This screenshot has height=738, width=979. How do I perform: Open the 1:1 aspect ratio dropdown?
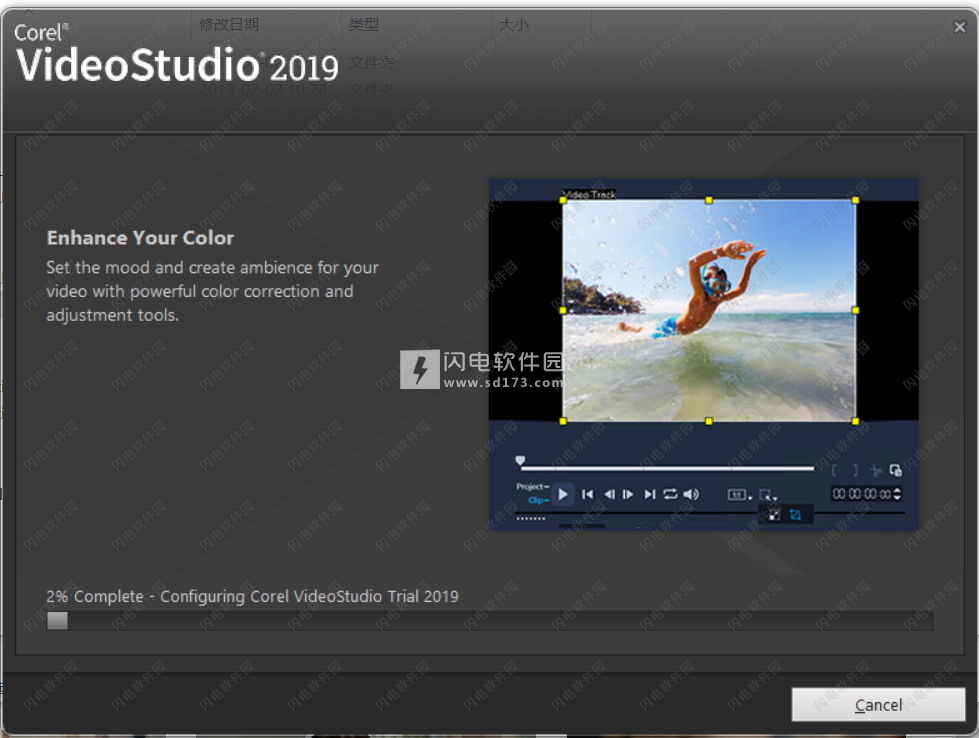tap(740, 495)
